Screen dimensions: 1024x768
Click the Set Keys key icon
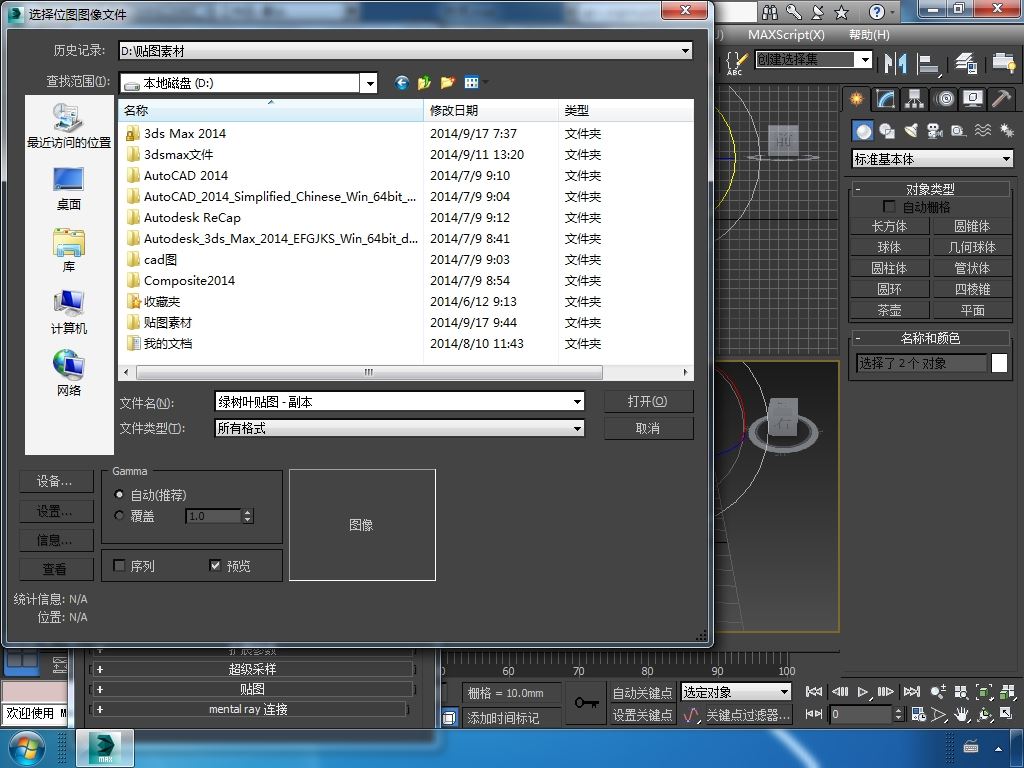coord(586,703)
